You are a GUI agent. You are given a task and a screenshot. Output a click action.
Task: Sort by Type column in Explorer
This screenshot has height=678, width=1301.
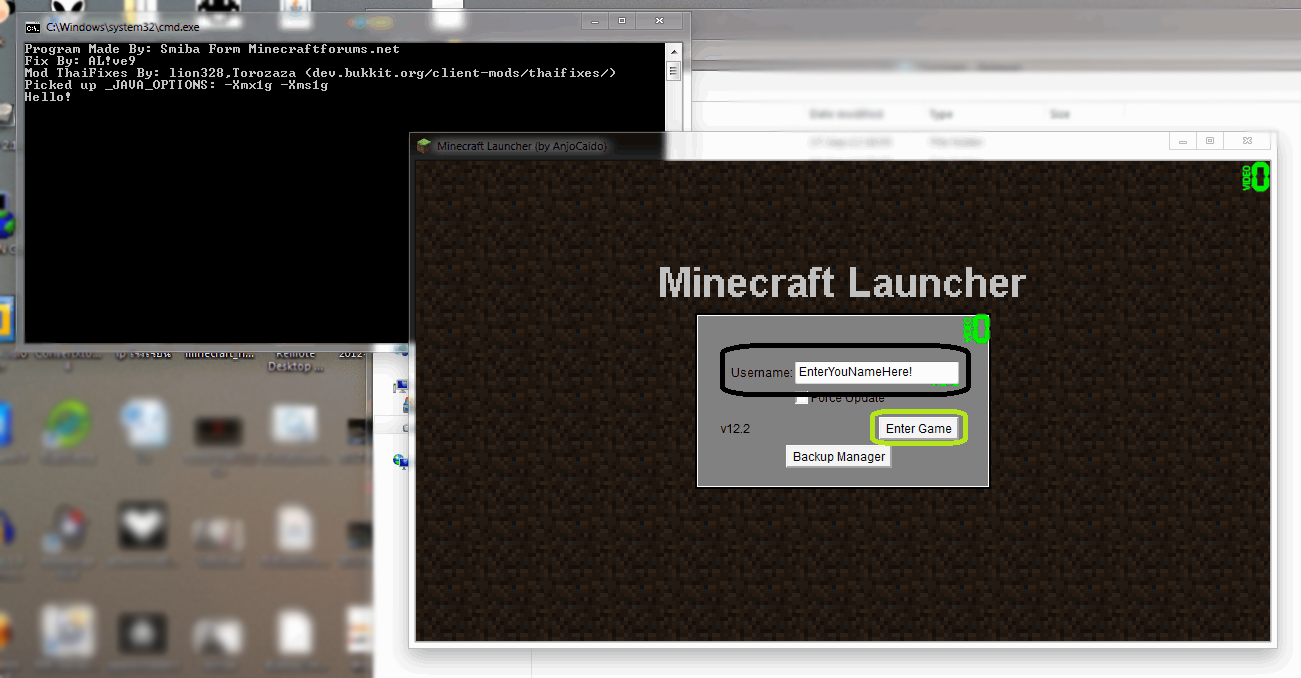point(941,115)
